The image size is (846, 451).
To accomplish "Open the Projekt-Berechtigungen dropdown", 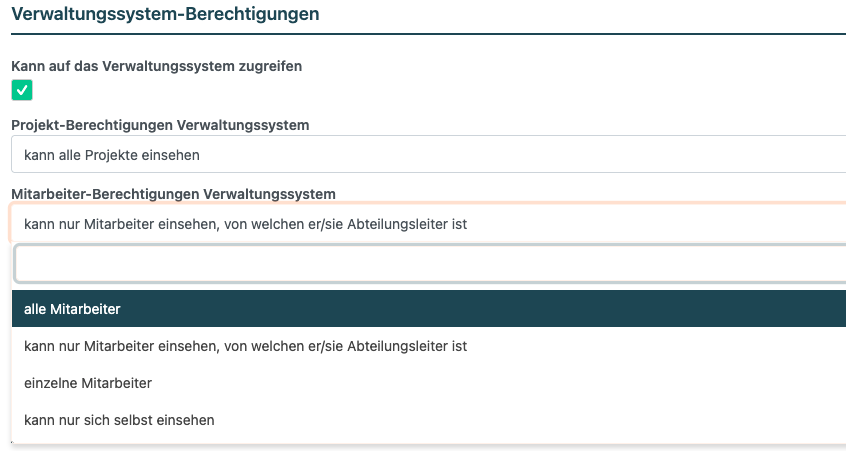I will pos(428,155).
